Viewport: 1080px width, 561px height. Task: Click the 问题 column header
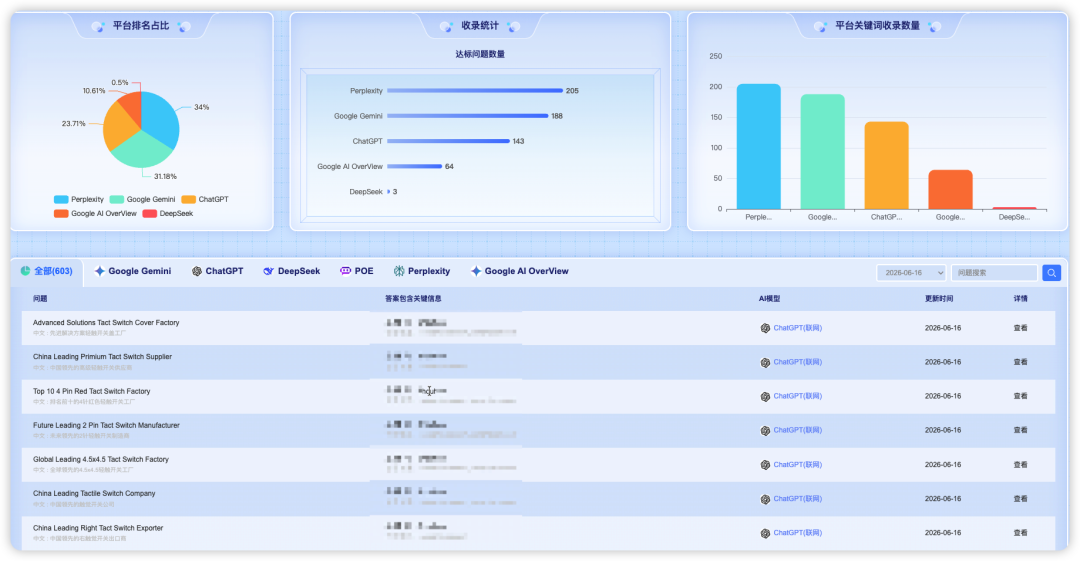(x=40, y=299)
